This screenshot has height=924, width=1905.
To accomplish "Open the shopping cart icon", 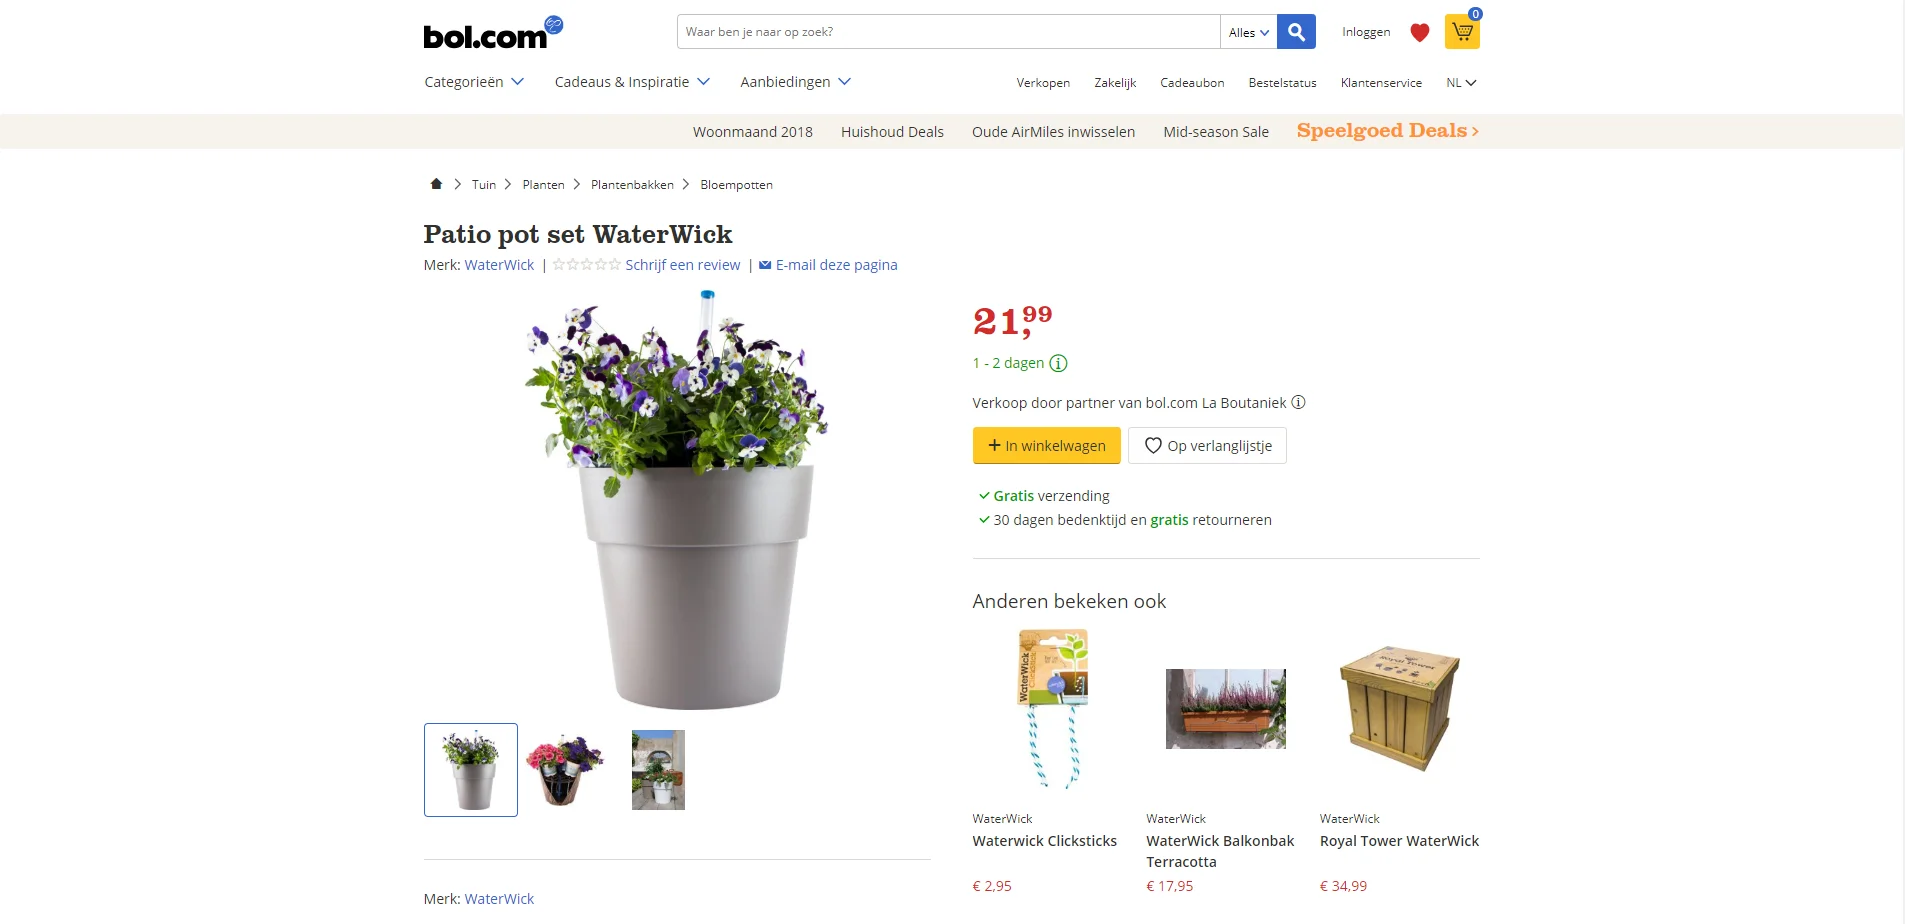I will pos(1462,32).
